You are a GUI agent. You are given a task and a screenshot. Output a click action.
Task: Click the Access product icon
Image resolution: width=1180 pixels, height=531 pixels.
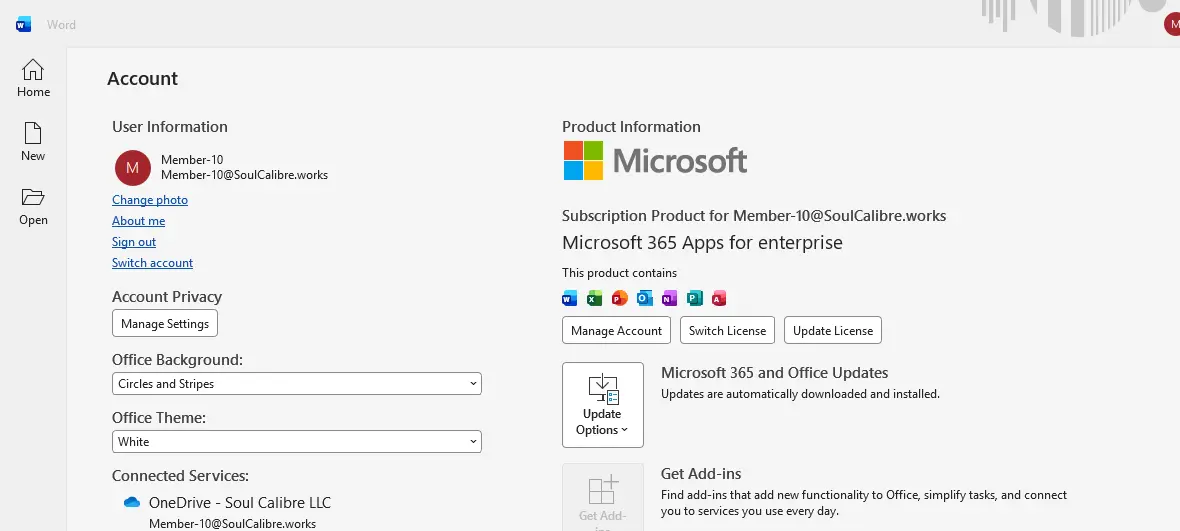click(x=719, y=298)
